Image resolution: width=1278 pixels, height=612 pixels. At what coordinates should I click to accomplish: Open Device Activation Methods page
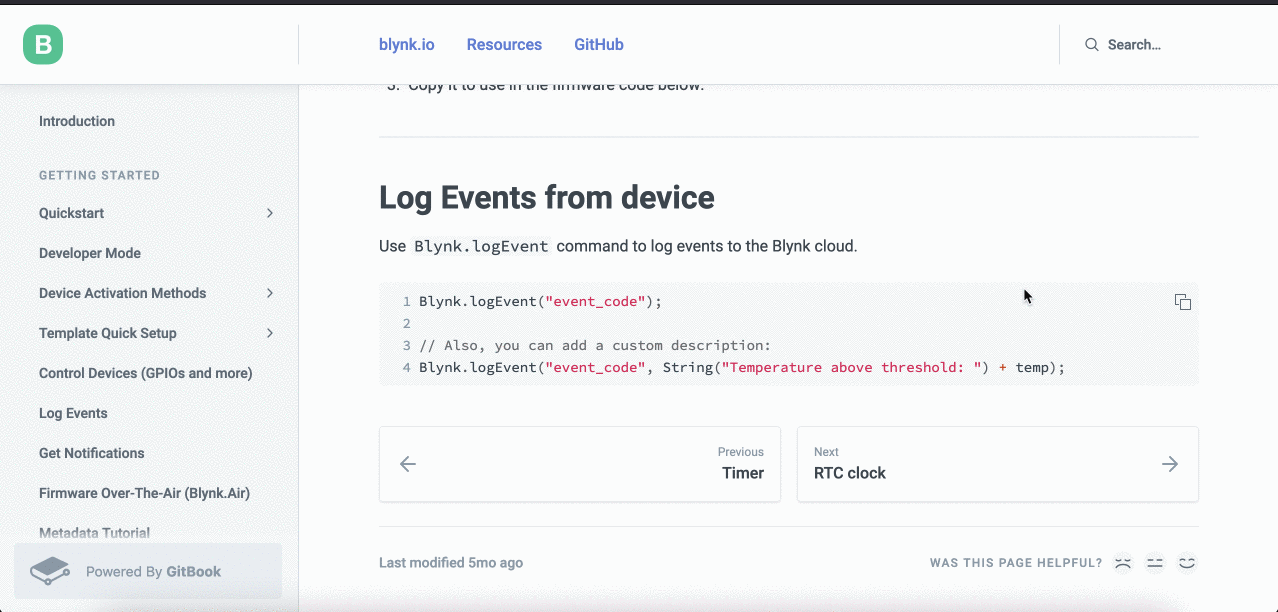tap(122, 293)
